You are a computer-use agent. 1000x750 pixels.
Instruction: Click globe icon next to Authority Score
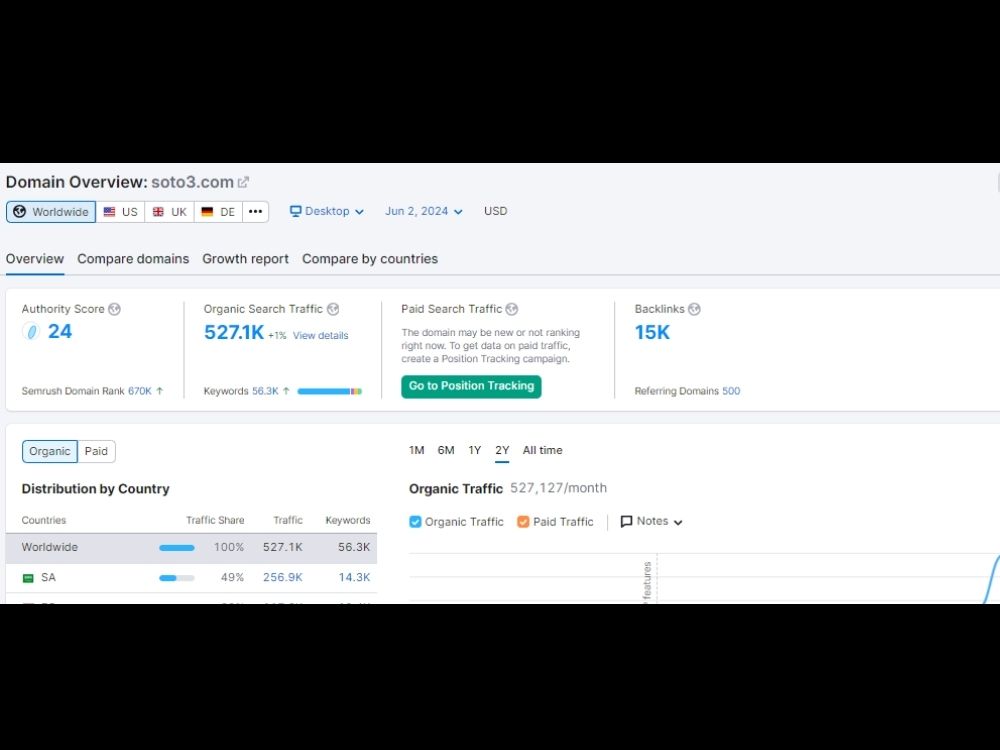point(114,309)
